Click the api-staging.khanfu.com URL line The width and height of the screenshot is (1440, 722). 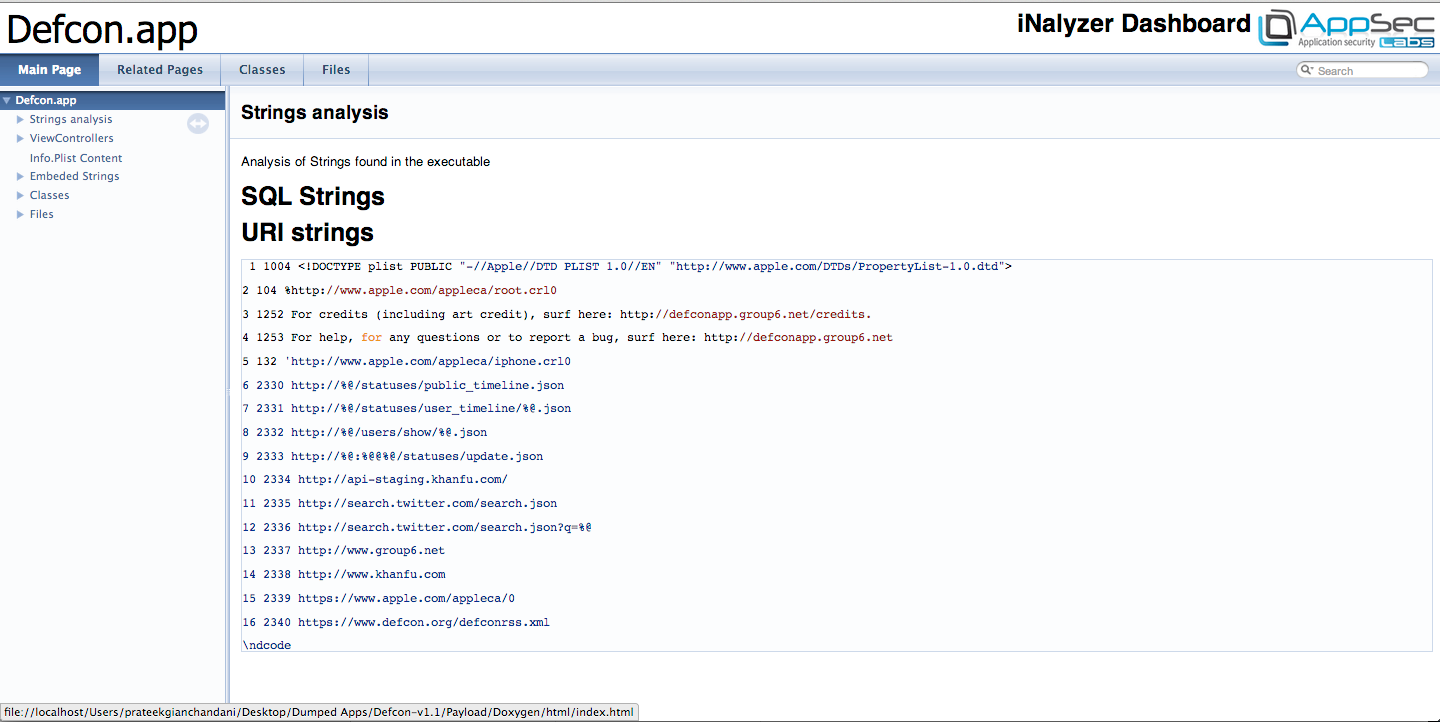pos(402,479)
